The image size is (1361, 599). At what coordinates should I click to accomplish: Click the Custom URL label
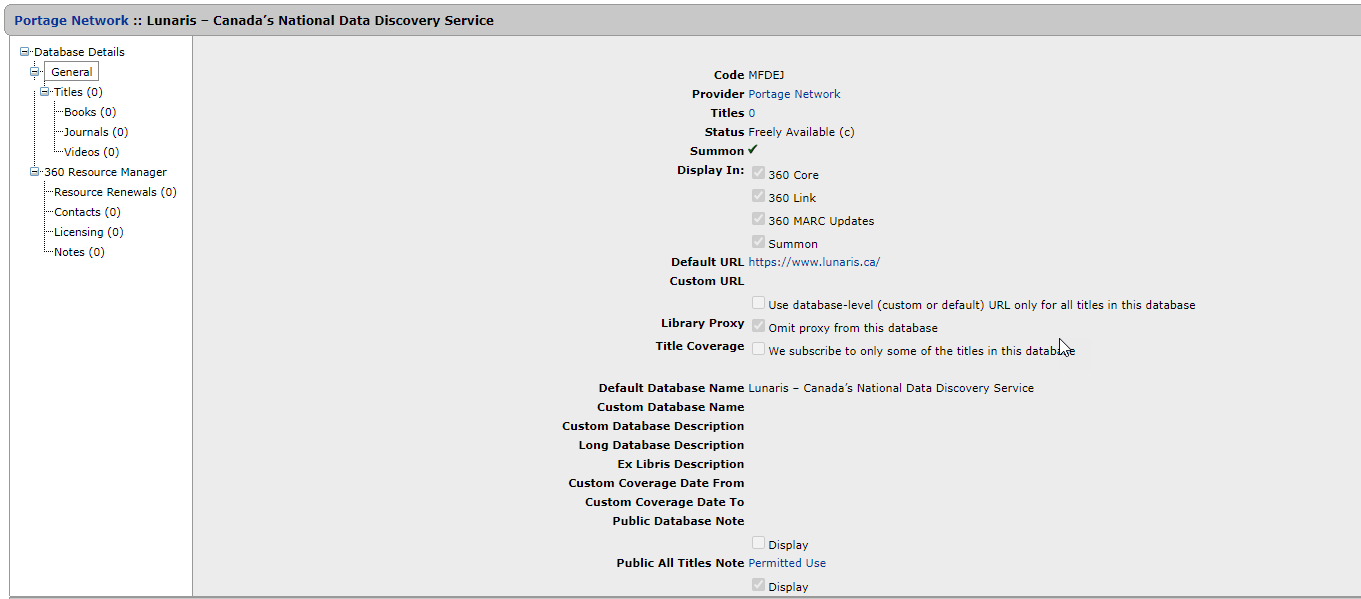pos(707,281)
